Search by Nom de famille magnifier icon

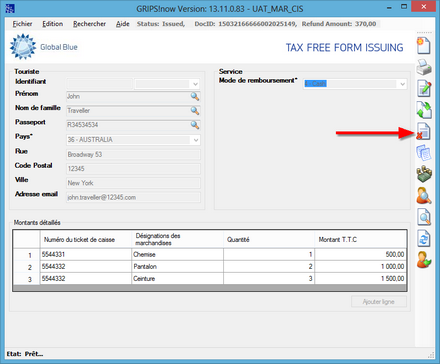tap(195, 111)
